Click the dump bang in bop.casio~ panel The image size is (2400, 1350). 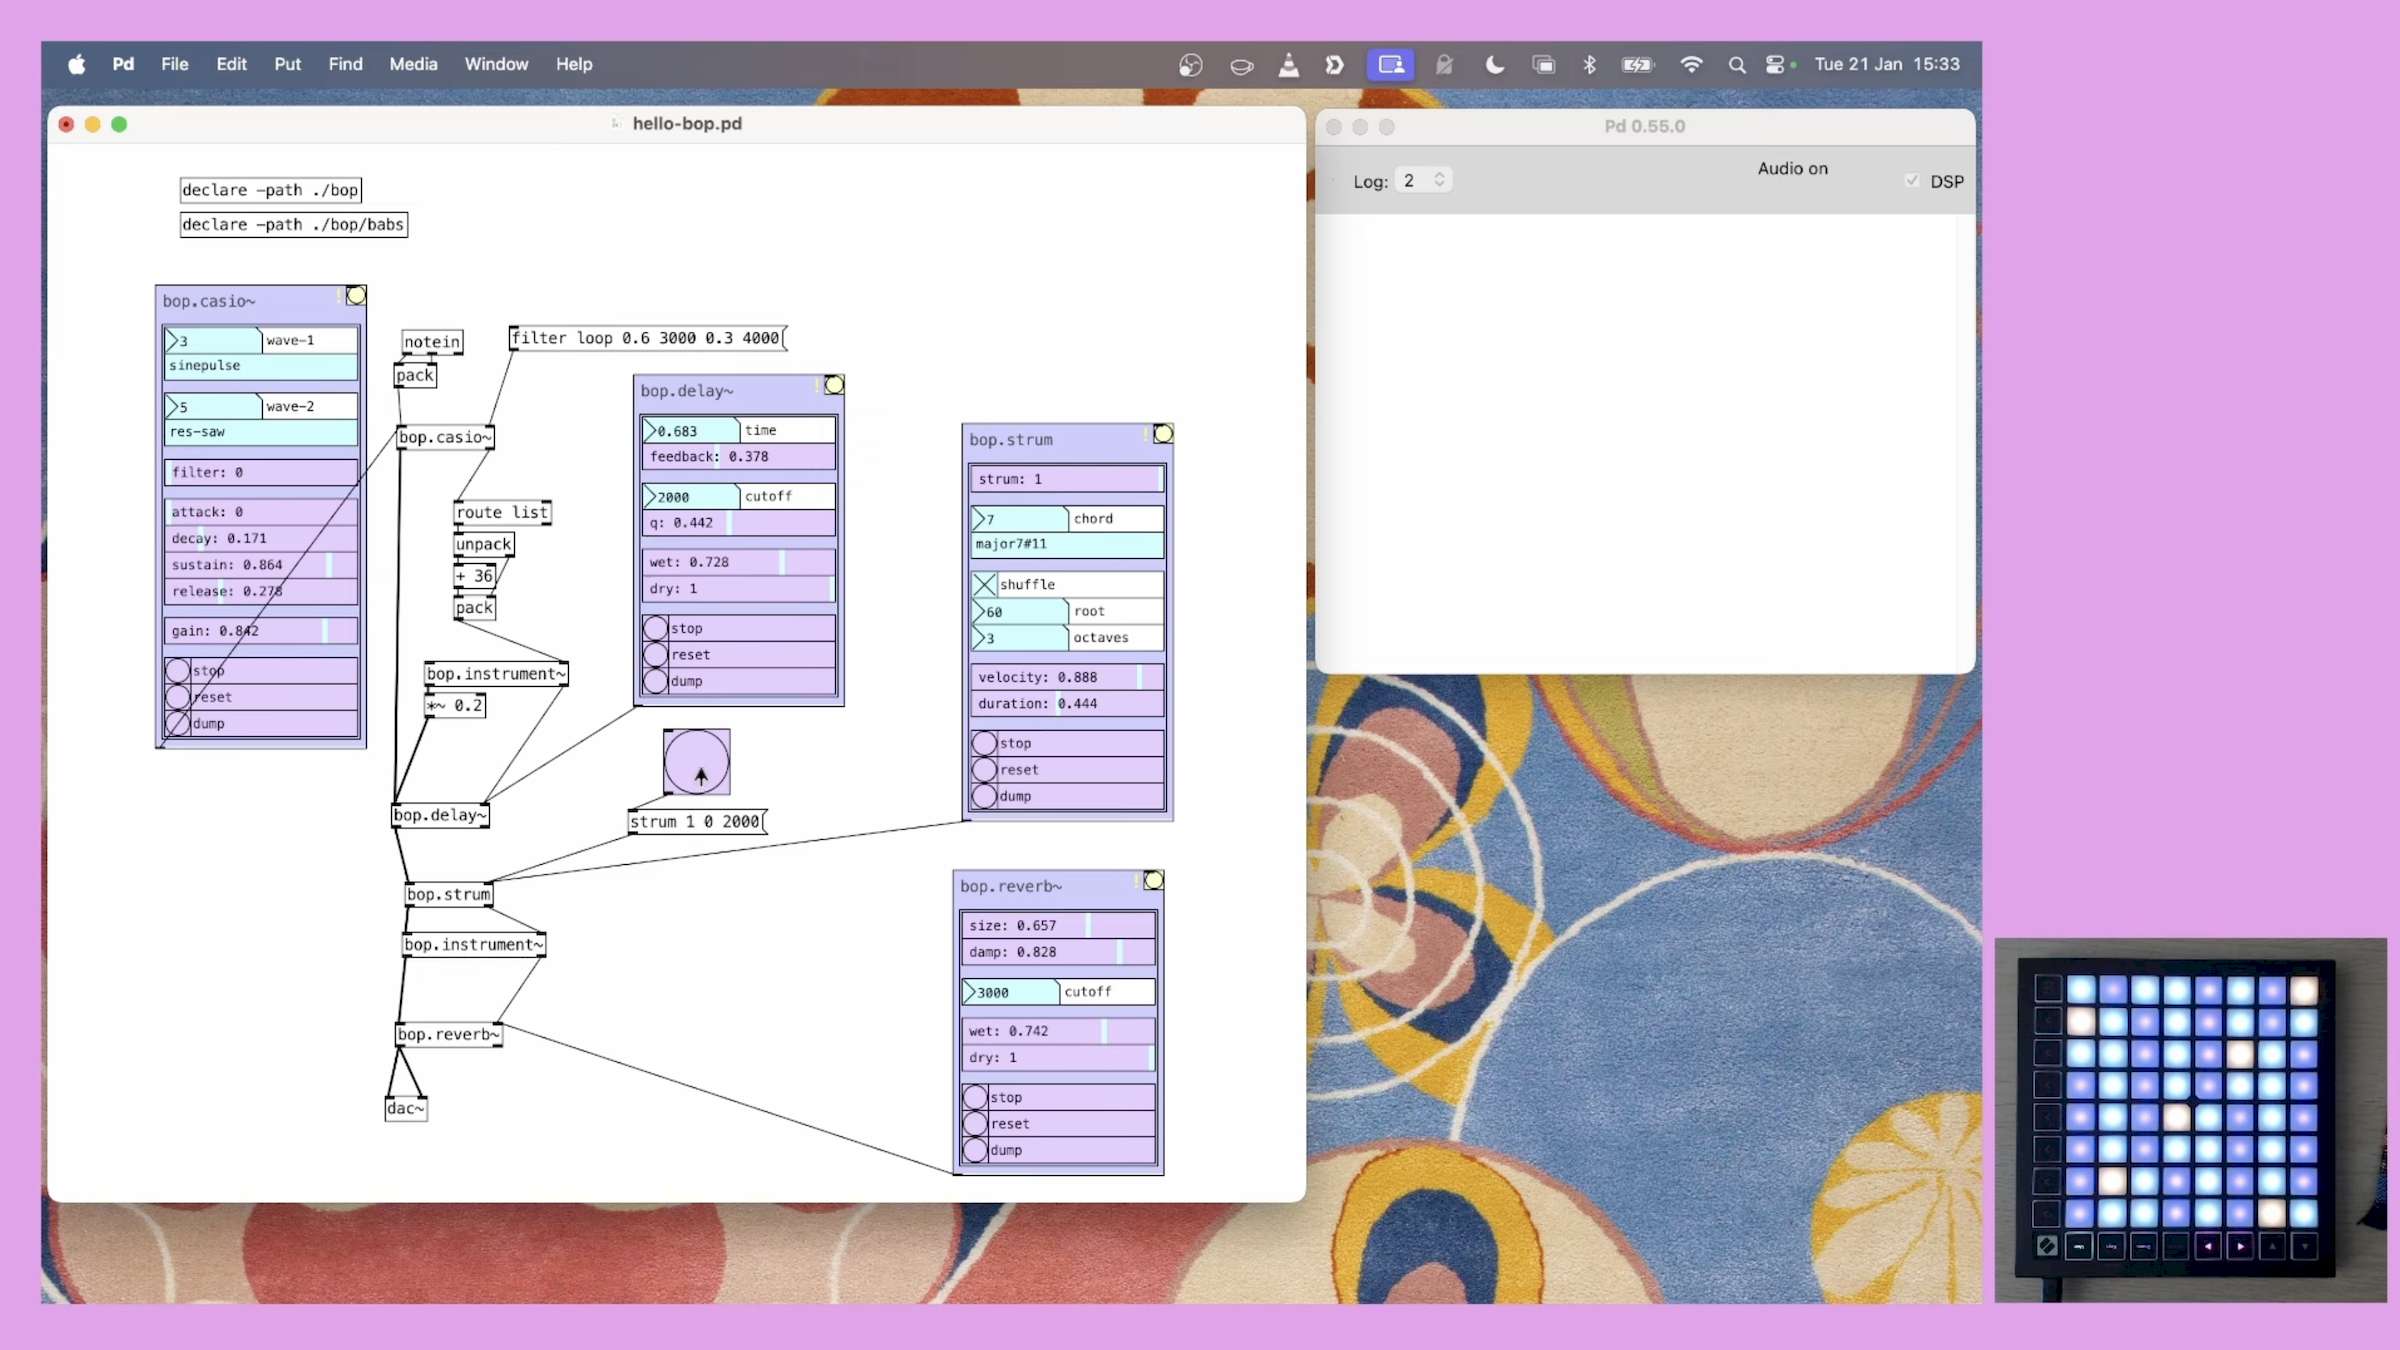[178, 723]
